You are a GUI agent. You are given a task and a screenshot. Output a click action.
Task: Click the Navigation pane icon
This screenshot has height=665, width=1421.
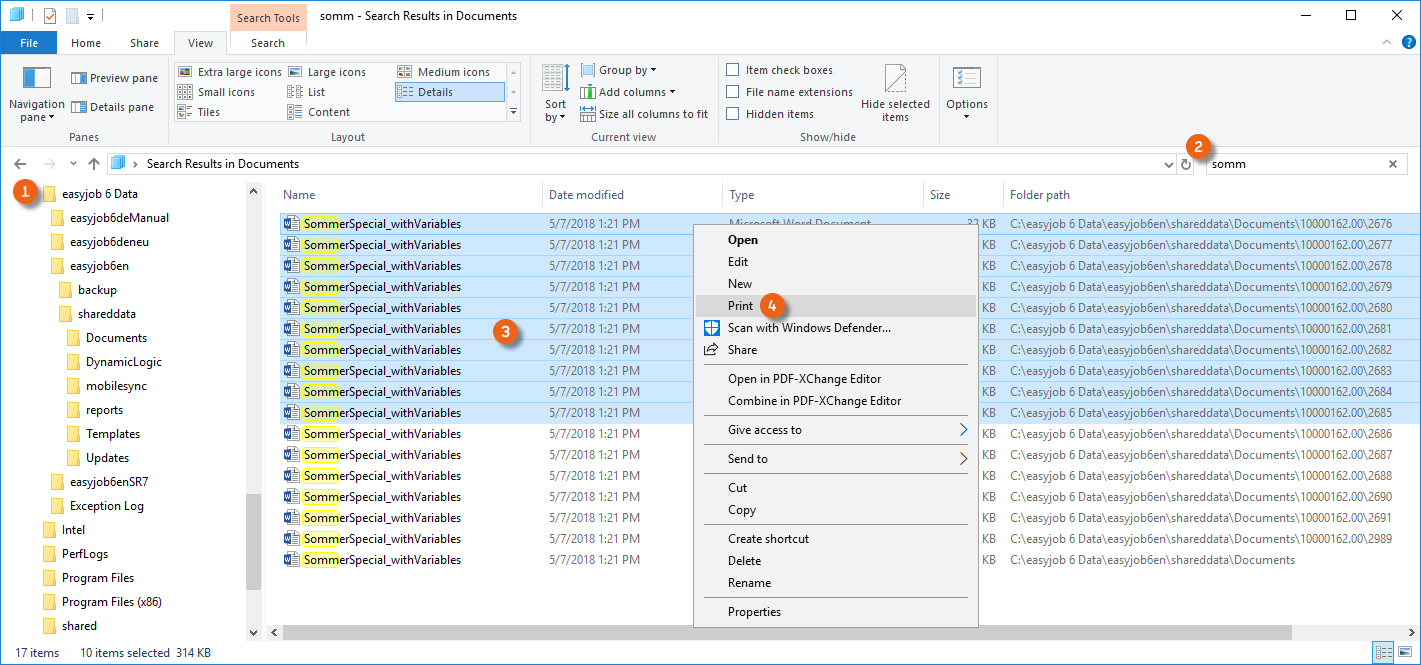(36, 78)
